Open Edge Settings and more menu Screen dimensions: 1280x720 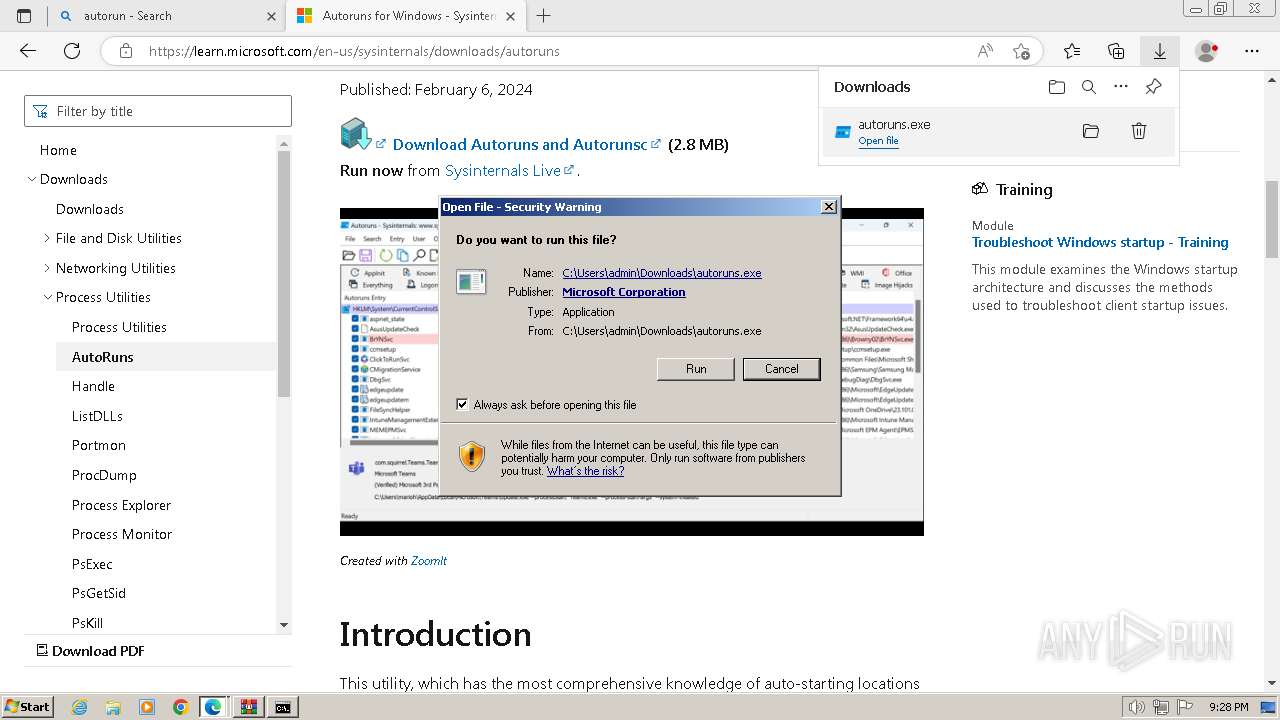tap(1252, 51)
